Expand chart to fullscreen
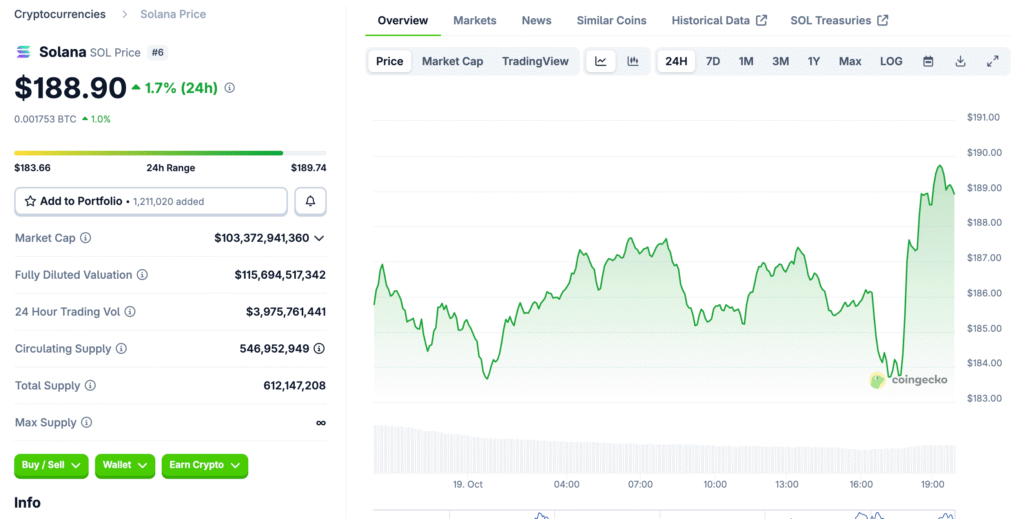 pyautogui.click(x=992, y=61)
